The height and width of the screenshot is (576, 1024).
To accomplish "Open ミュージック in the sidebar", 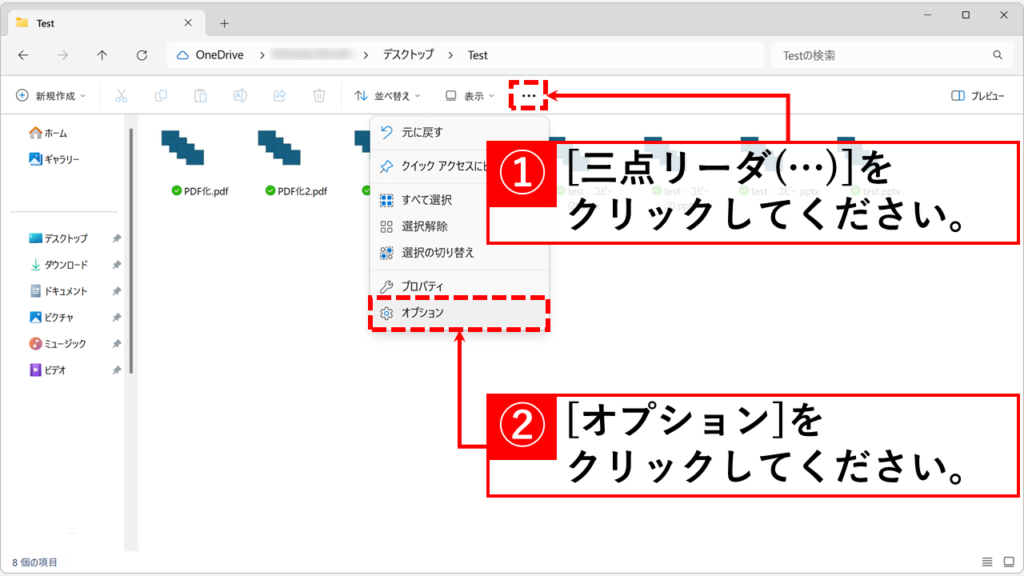I will [57, 344].
